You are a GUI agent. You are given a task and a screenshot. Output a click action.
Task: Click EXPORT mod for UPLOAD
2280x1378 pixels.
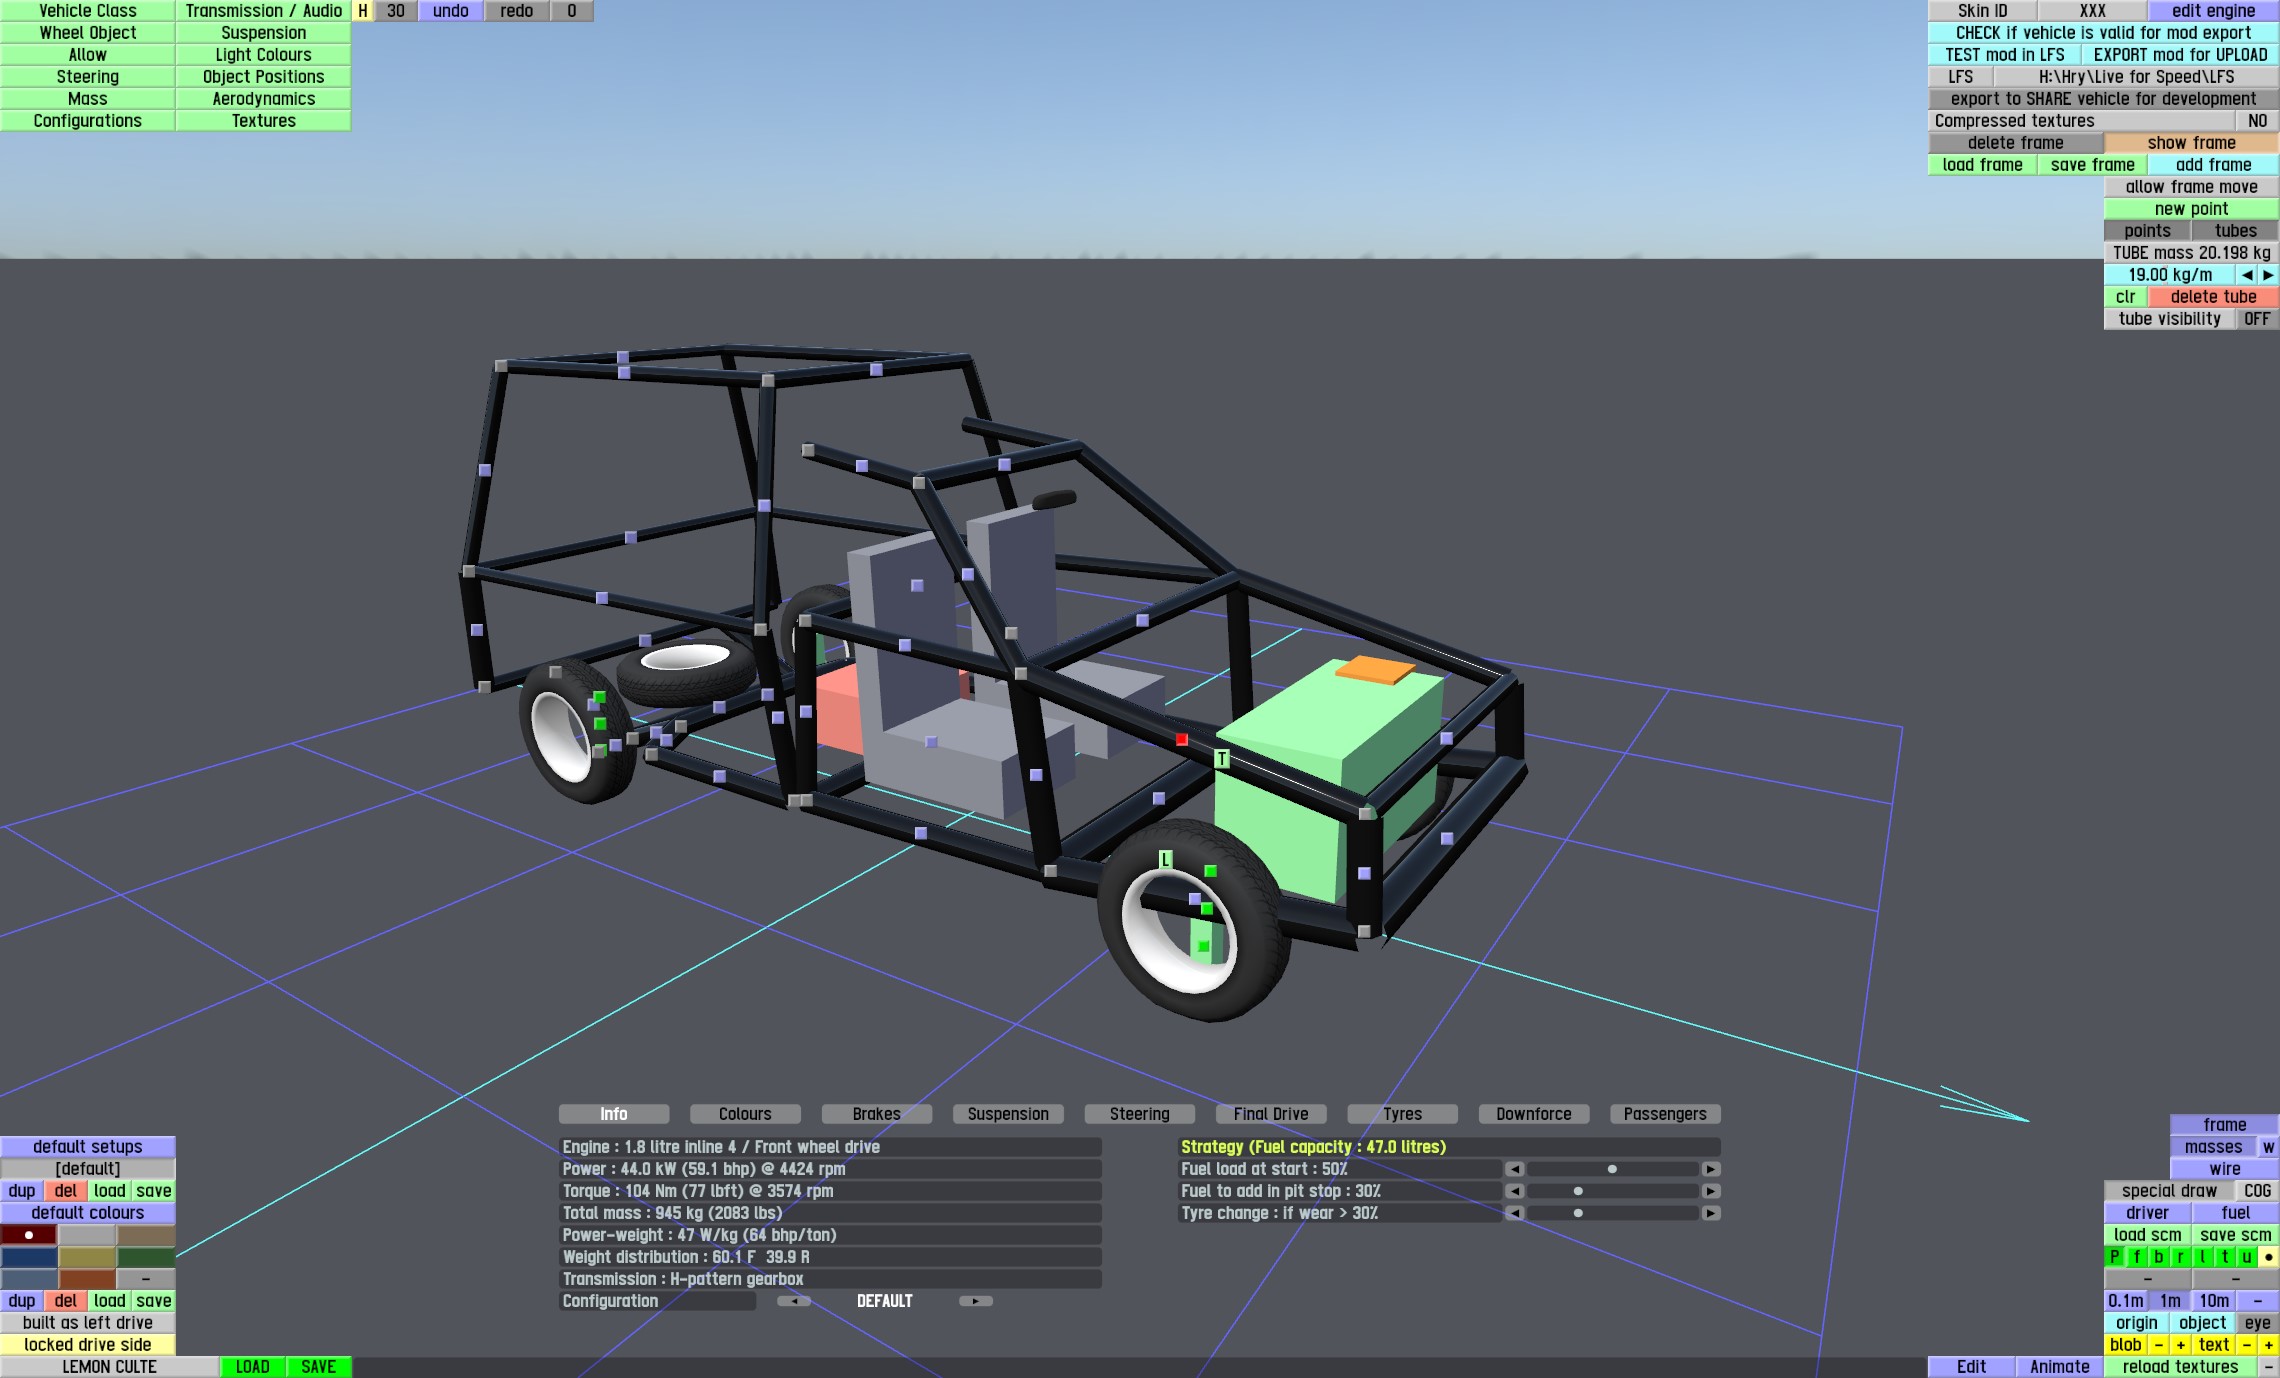click(2180, 55)
